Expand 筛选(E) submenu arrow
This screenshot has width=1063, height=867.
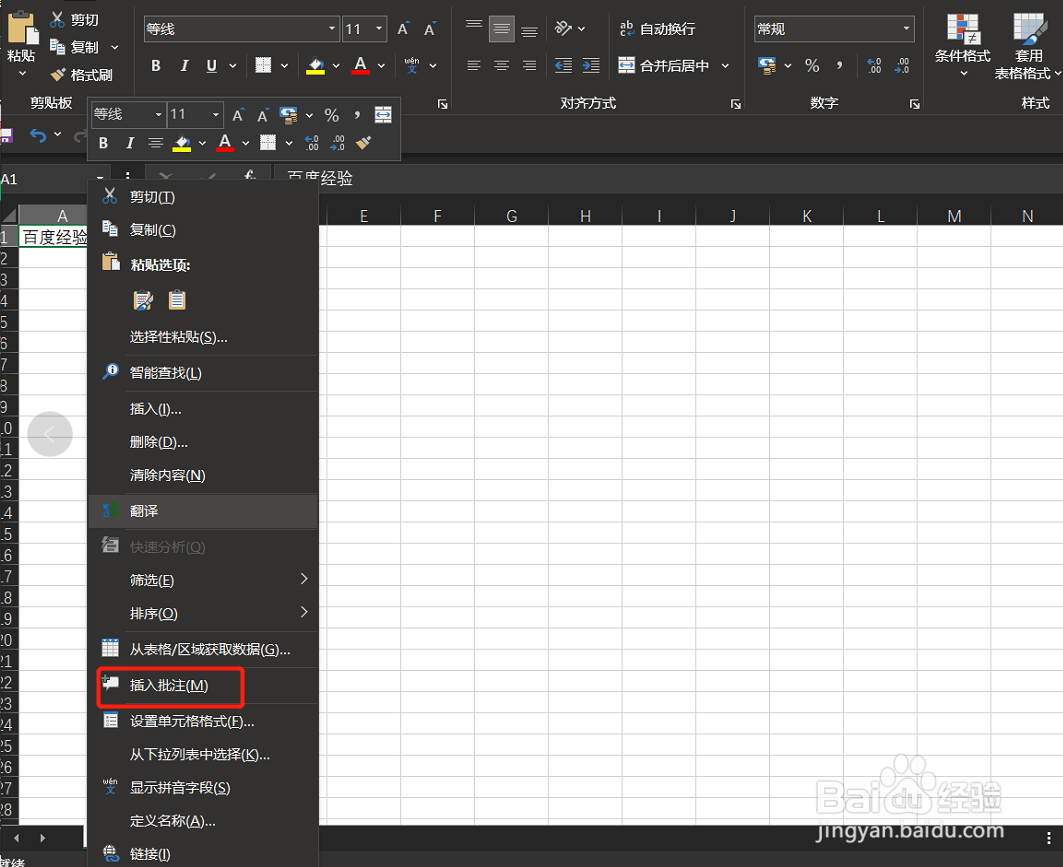pos(304,579)
